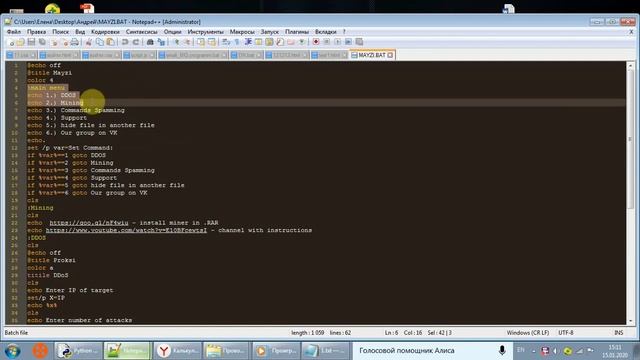The width and height of the screenshot is (640, 360).
Task: Click the line "echo Enter IP of target"
Action: tap(70, 290)
